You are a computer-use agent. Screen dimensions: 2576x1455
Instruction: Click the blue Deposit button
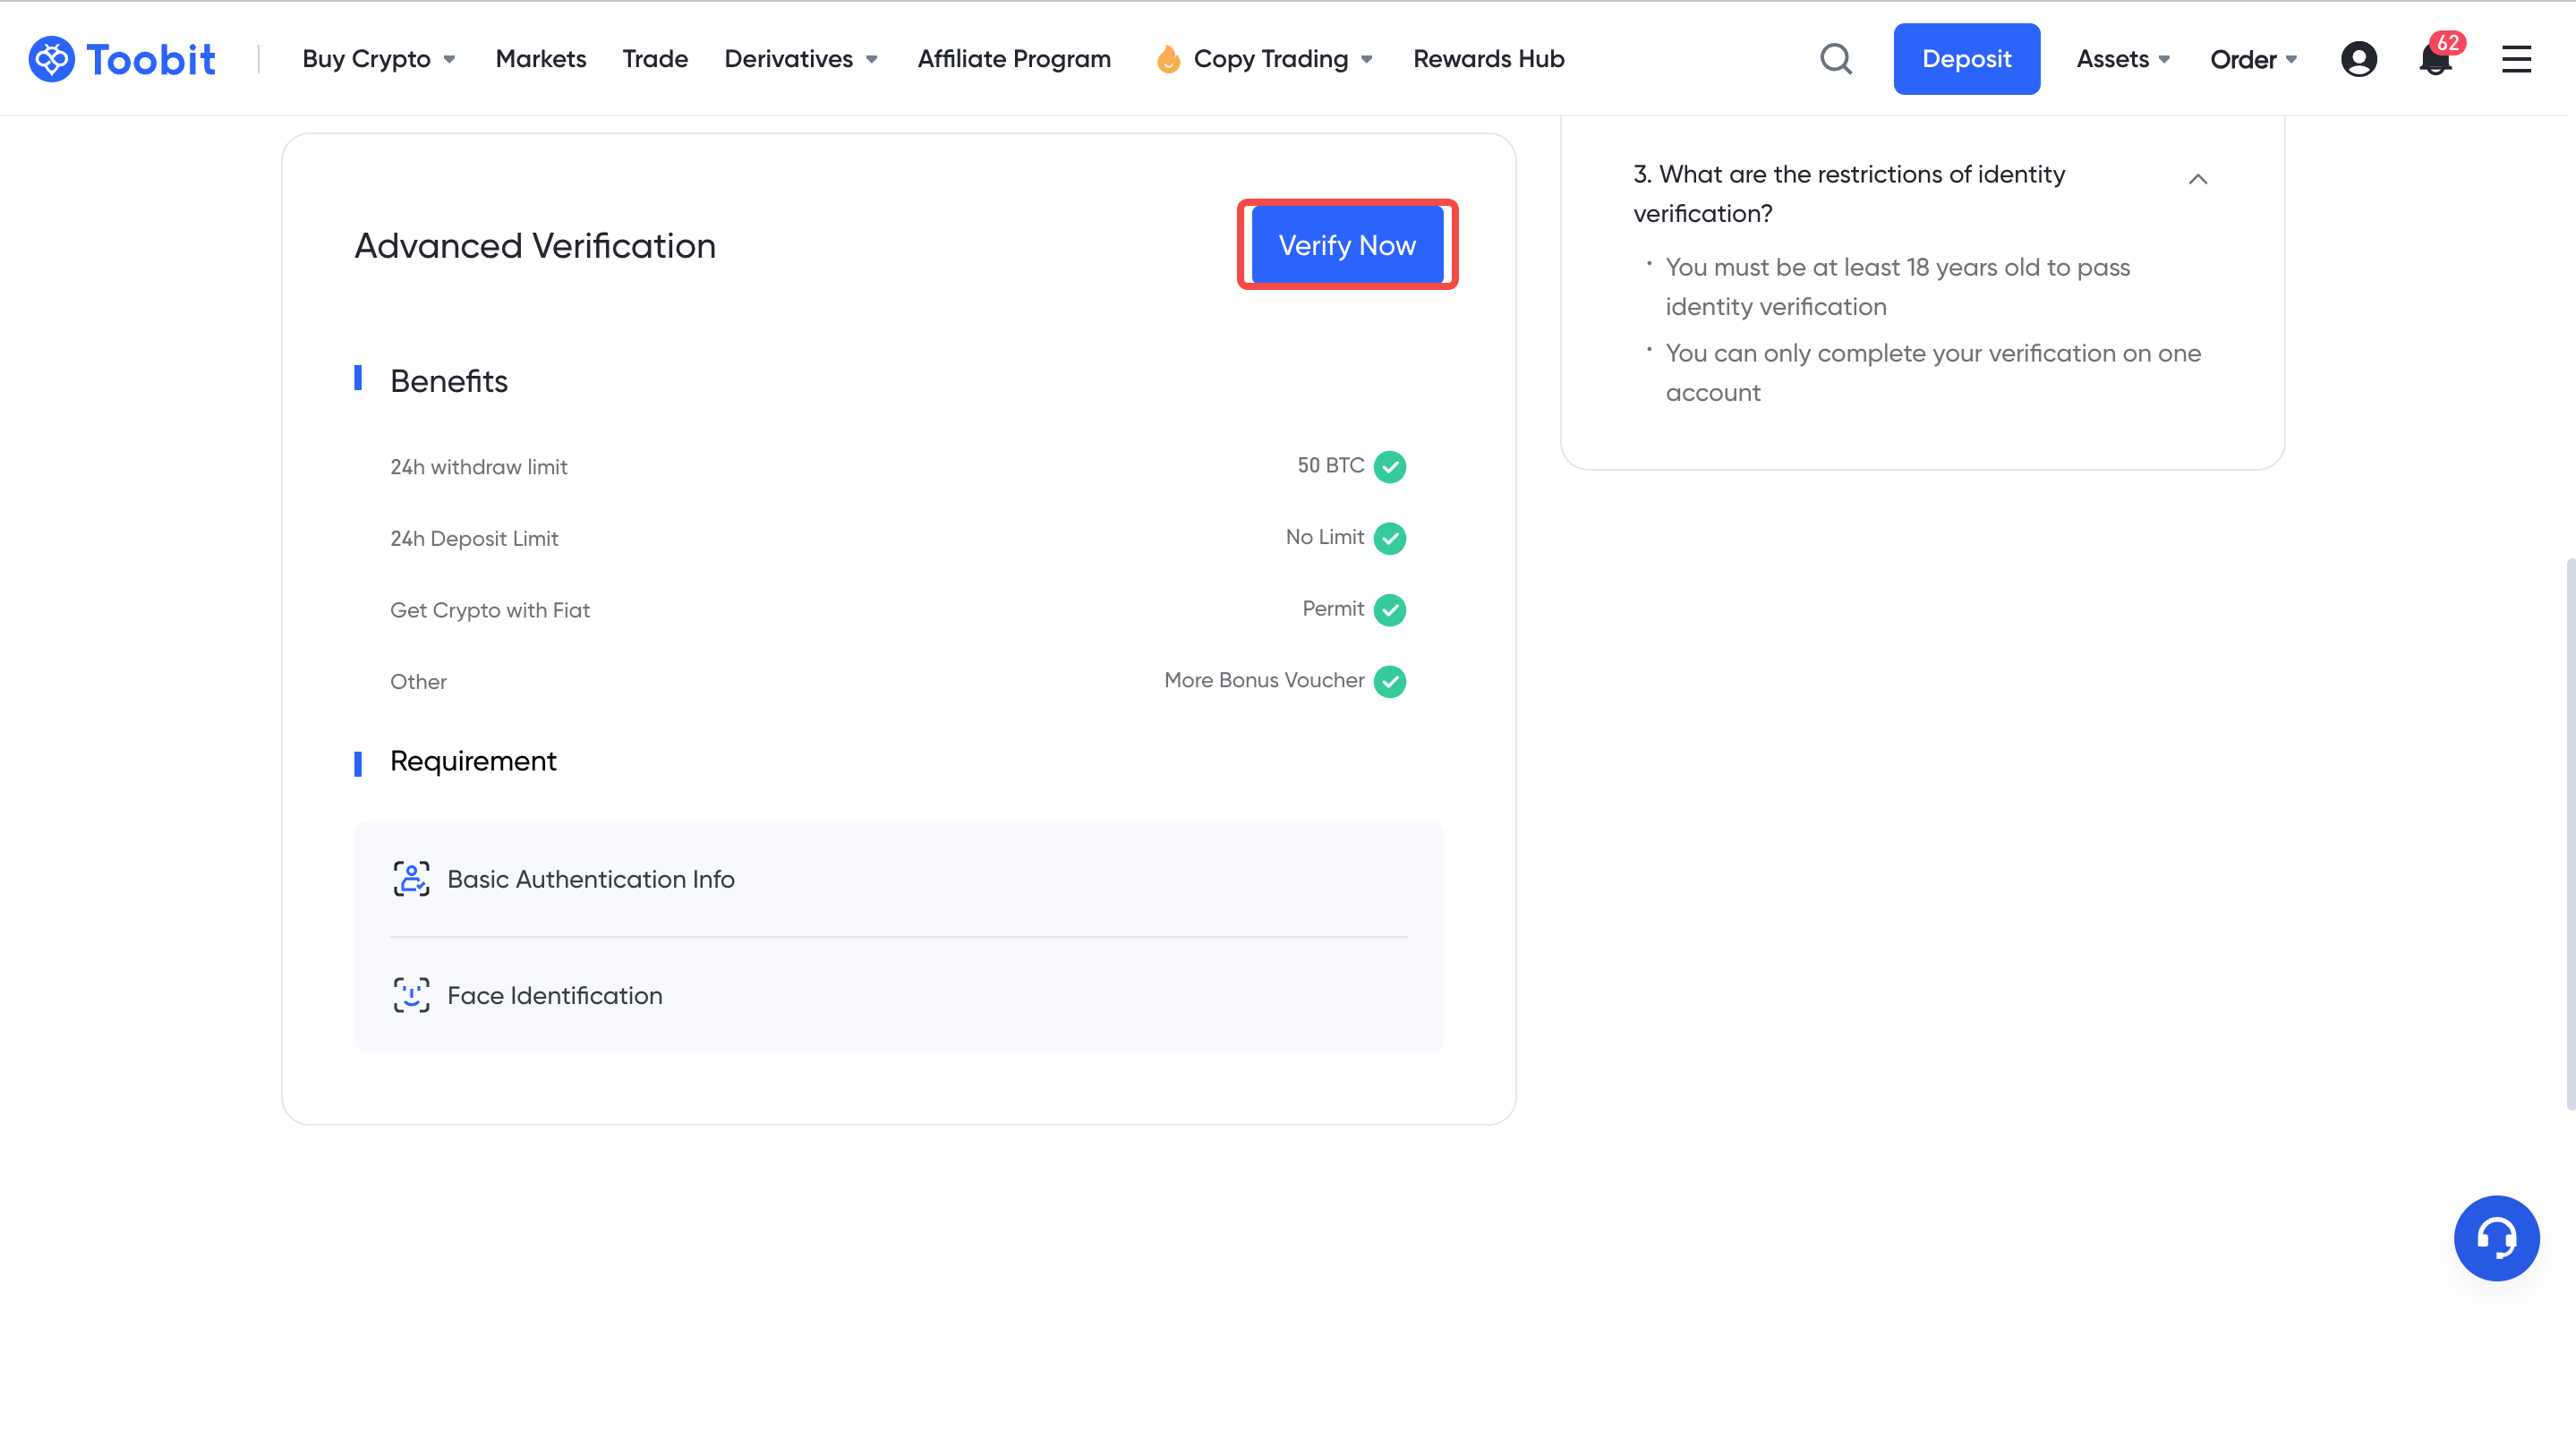(1966, 59)
